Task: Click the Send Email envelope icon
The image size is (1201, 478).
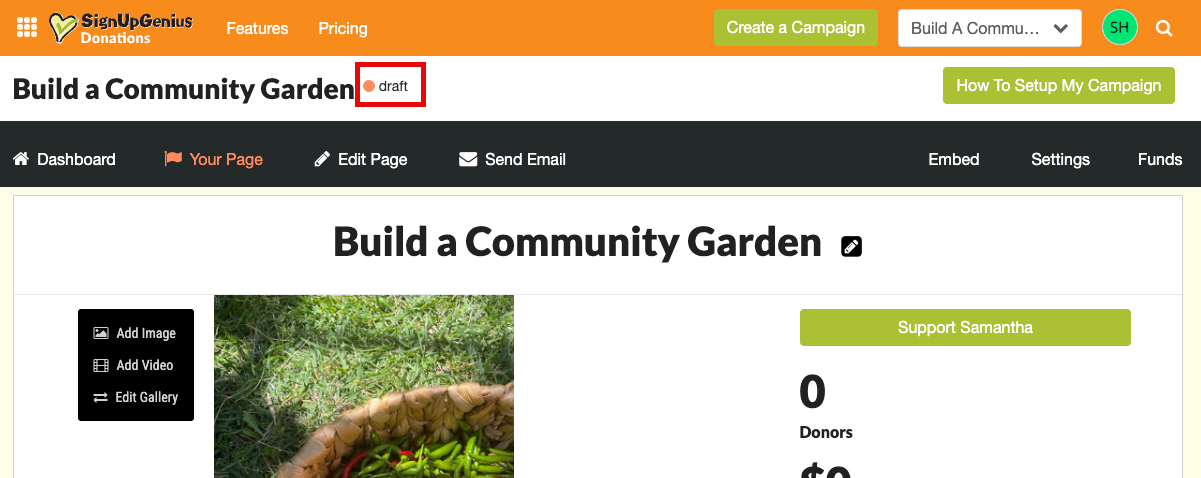Action: point(468,159)
